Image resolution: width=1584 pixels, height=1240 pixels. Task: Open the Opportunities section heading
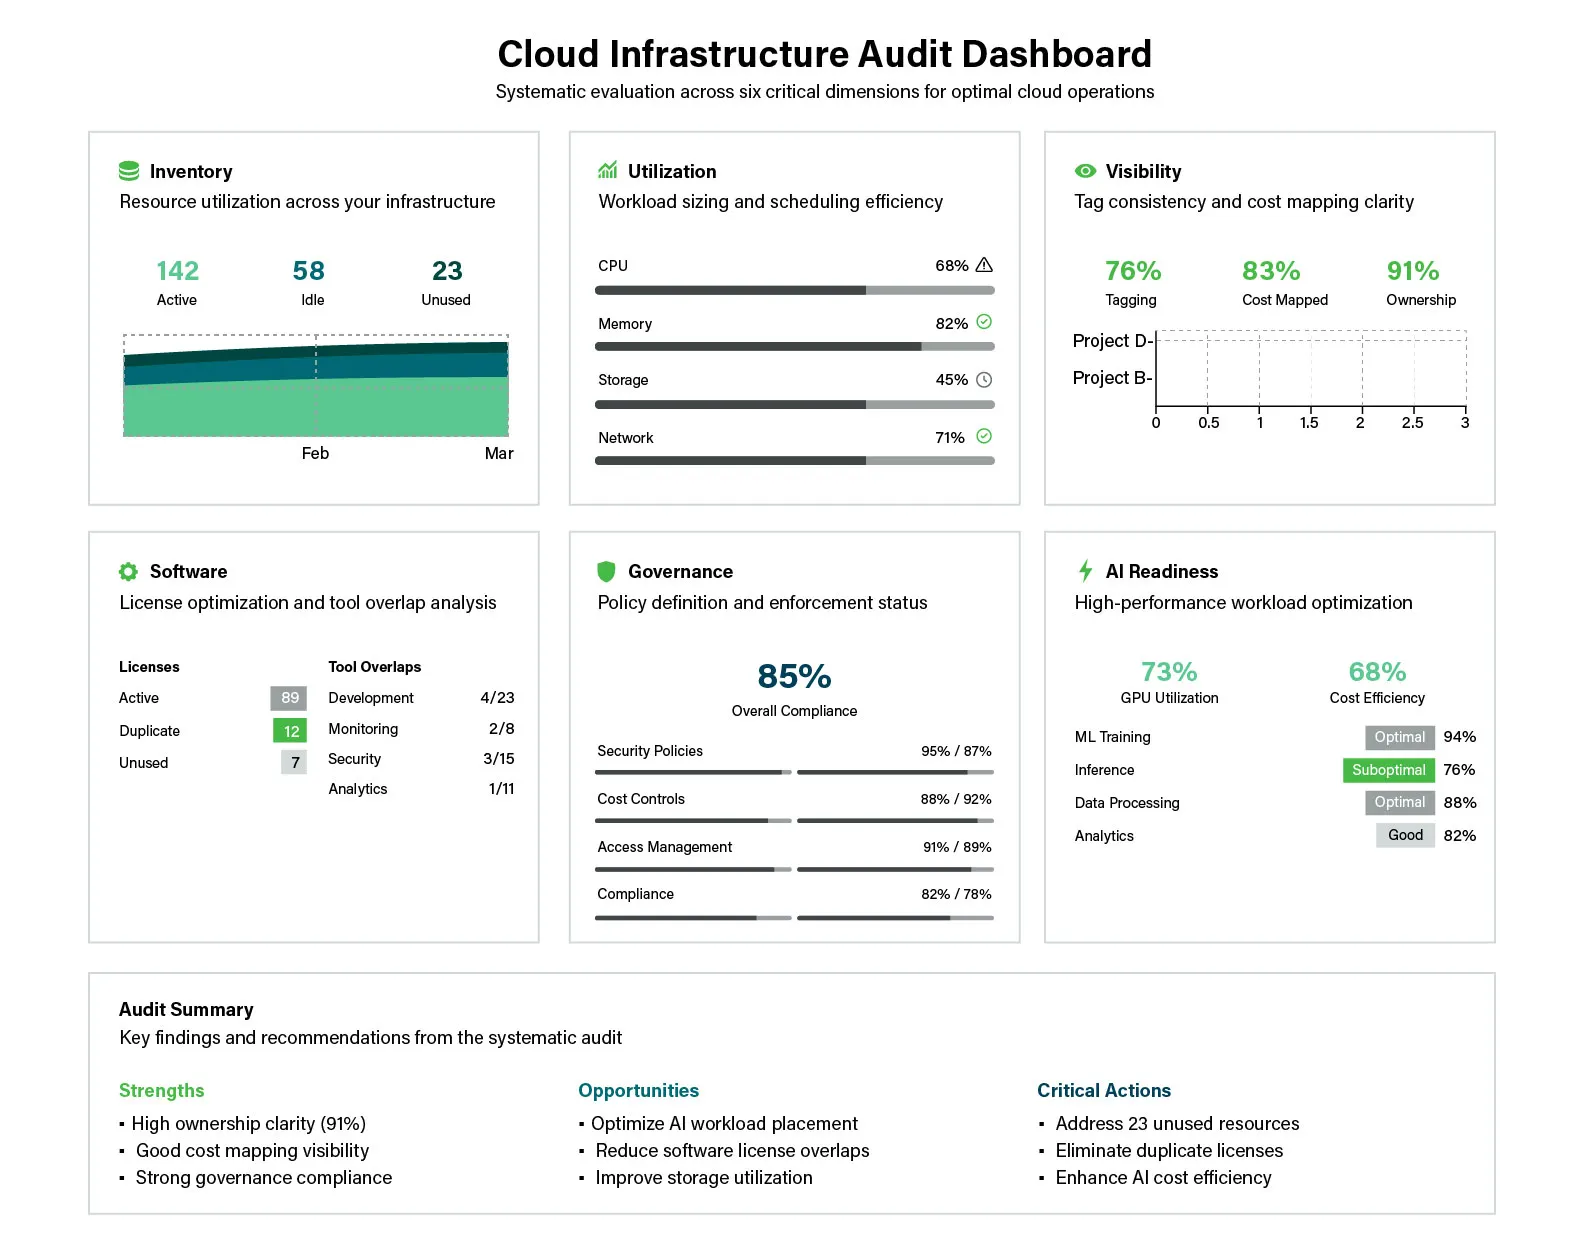coord(638,1090)
